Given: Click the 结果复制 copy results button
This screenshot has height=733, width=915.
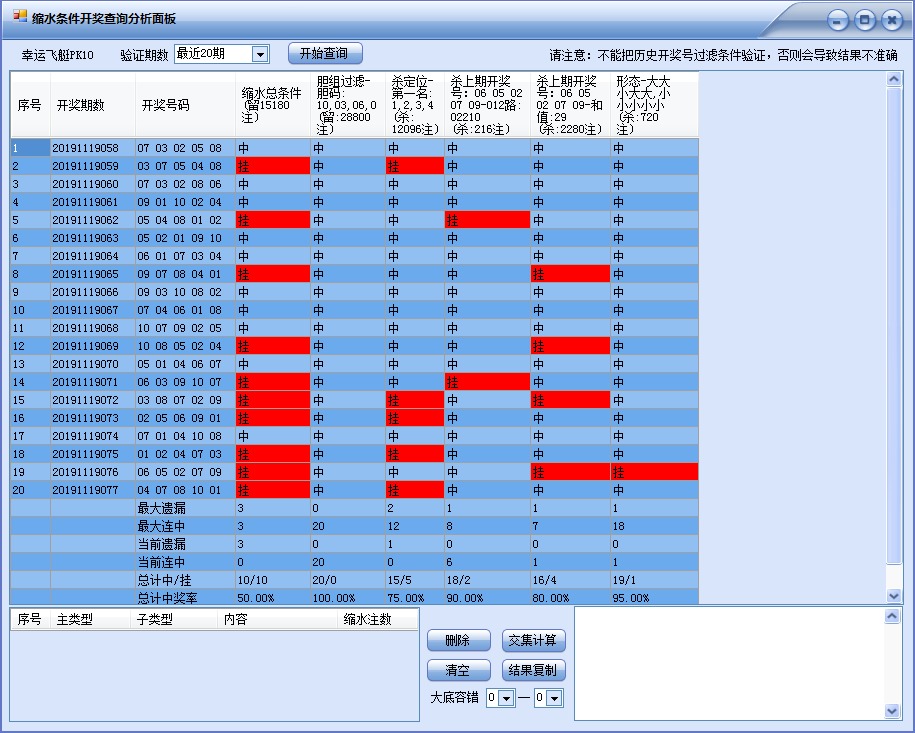Looking at the screenshot, I should pos(534,670).
